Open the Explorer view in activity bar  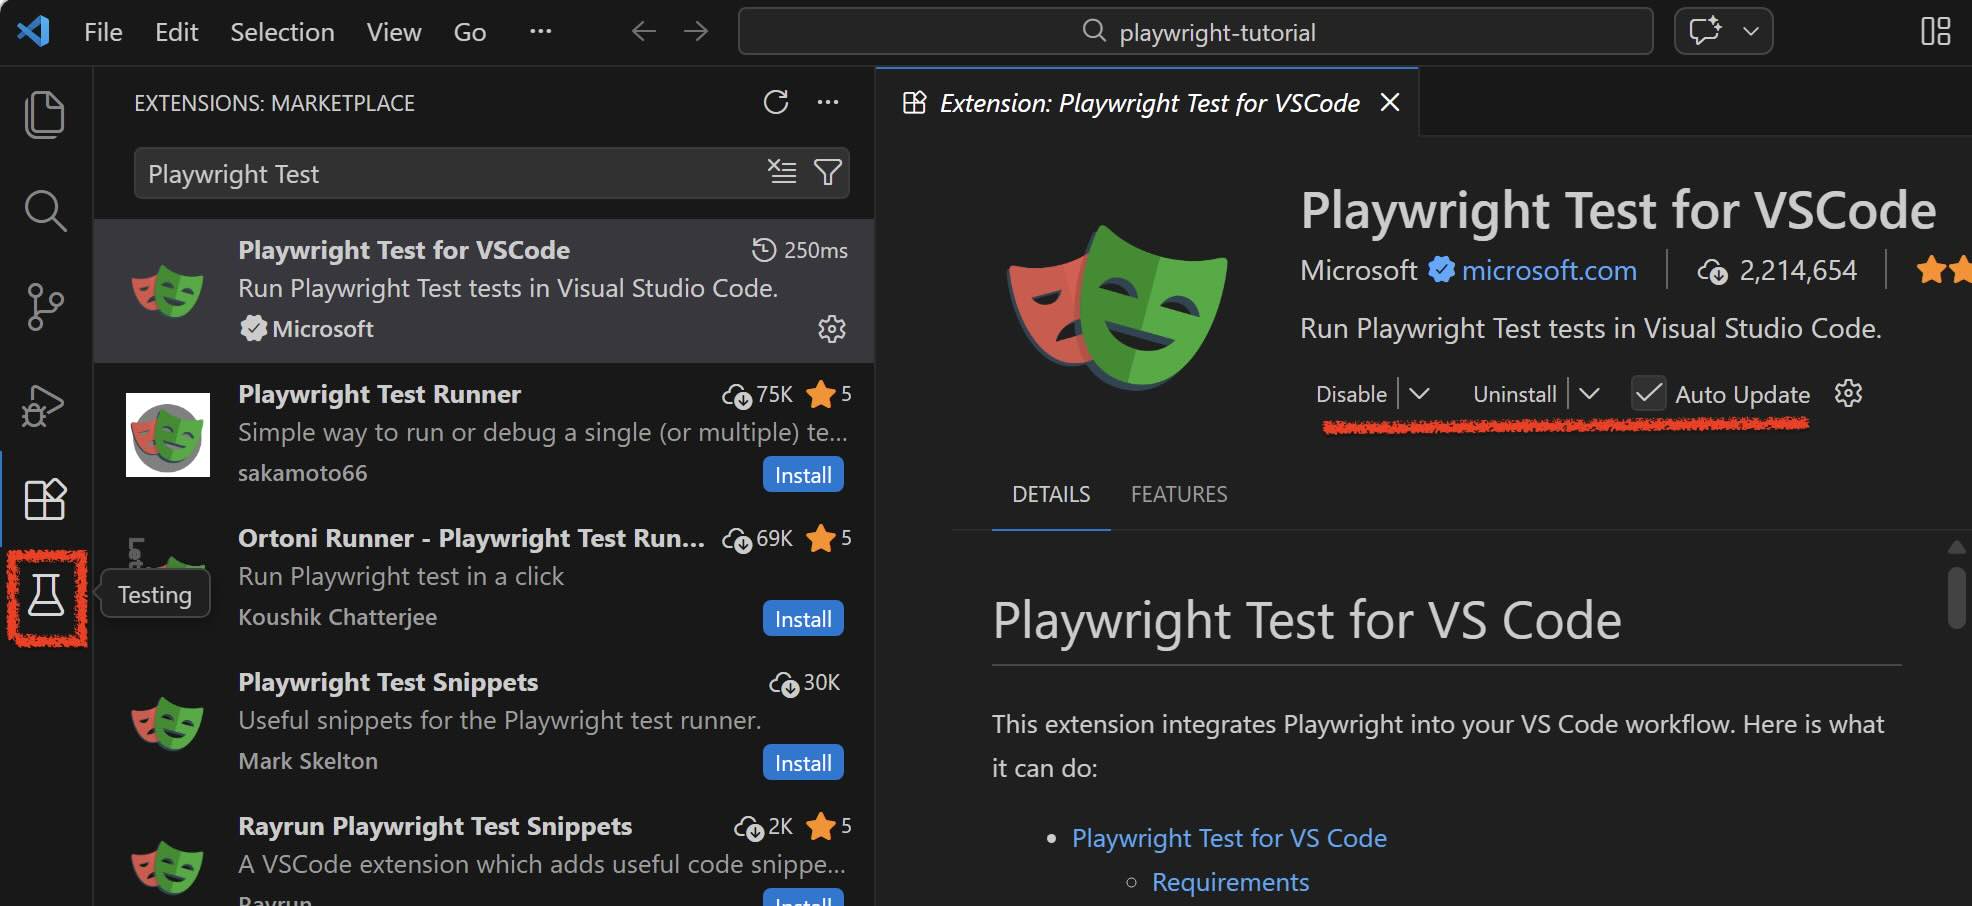tap(46, 114)
